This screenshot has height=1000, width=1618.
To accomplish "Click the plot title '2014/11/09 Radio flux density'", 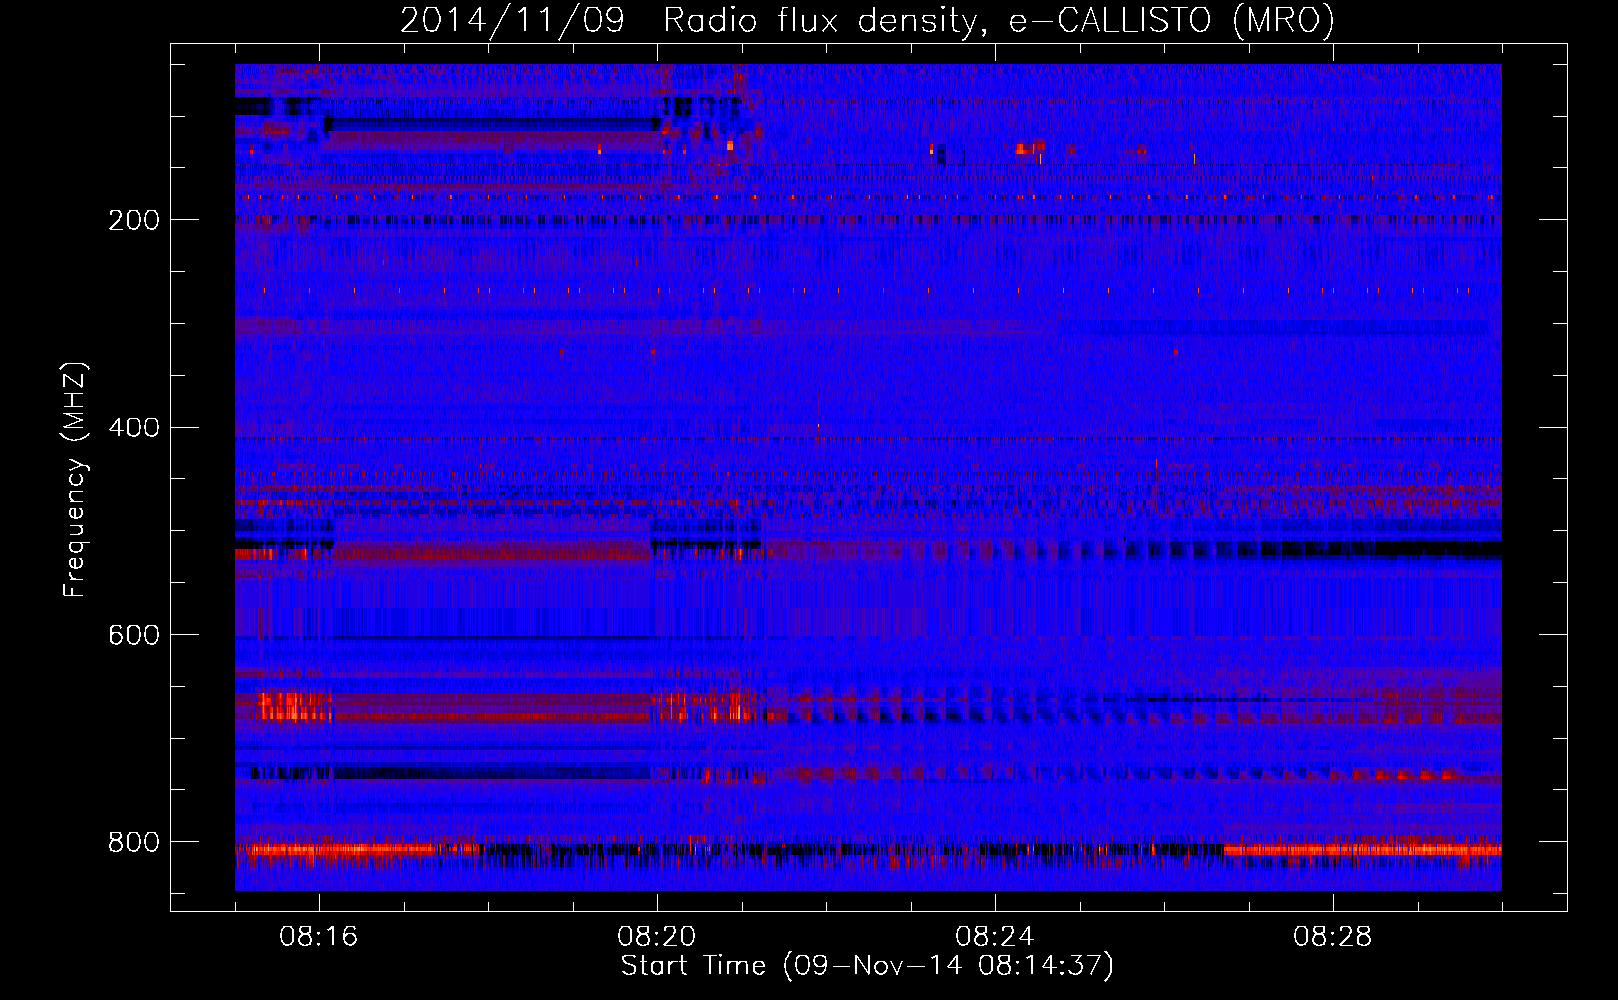I will tap(867, 21).
